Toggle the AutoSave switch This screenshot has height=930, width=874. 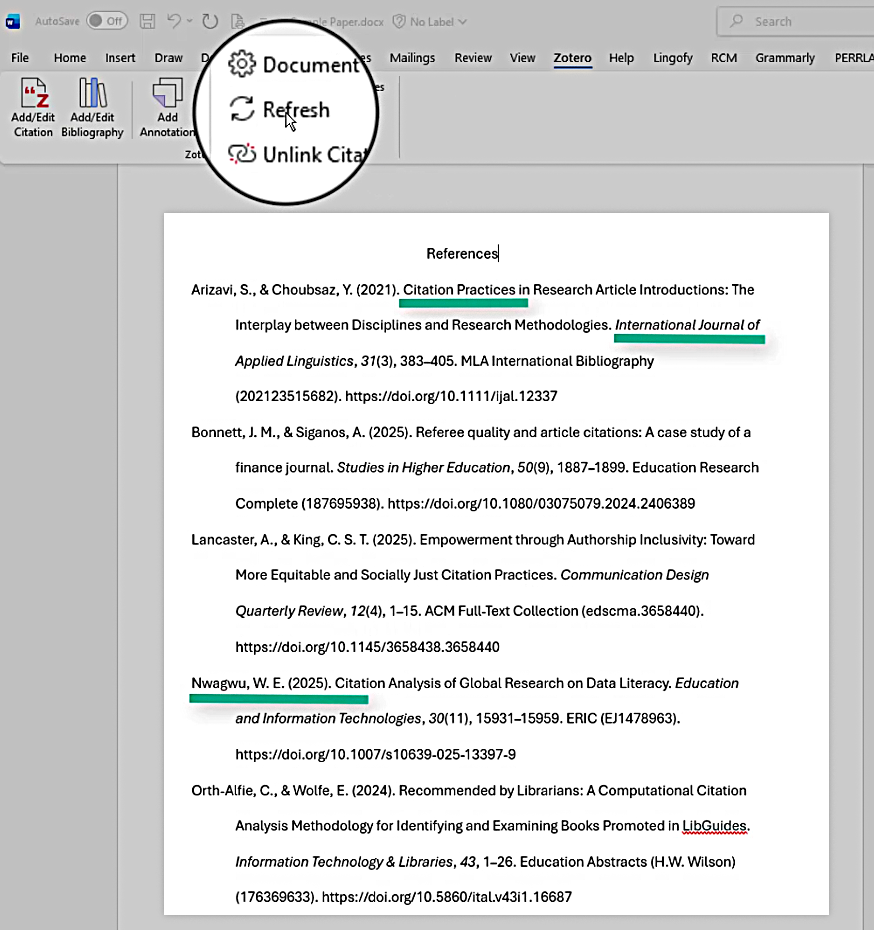tap(106, 21)
